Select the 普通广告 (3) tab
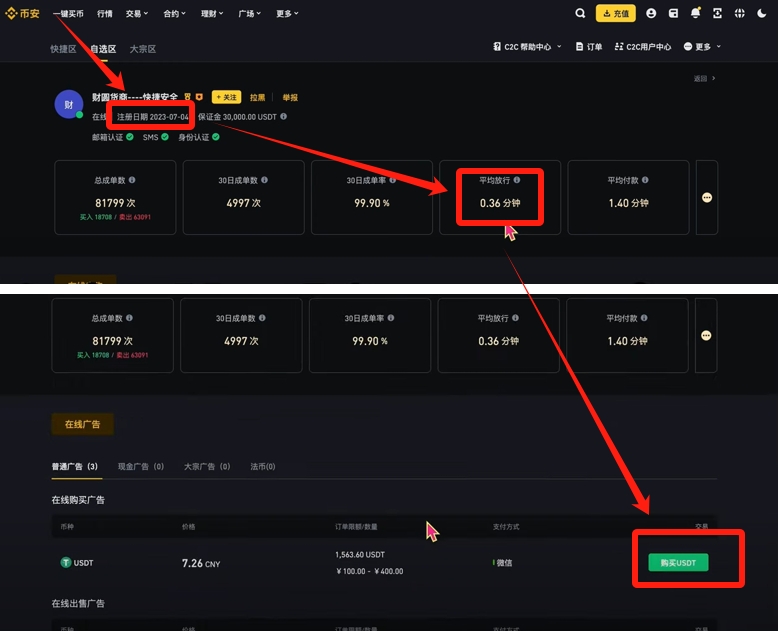The image size is (778, 631). click(x=75, y=466)
